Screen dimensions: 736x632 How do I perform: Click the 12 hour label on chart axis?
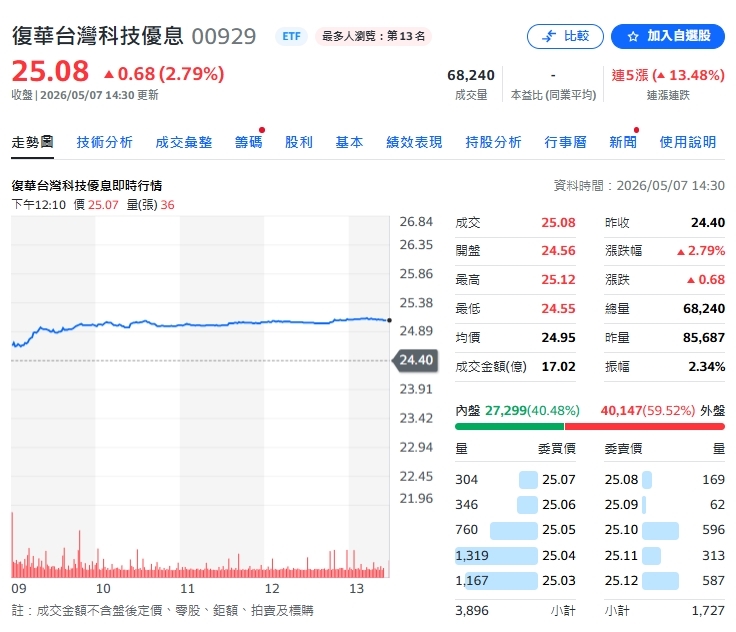pos(272,588)
